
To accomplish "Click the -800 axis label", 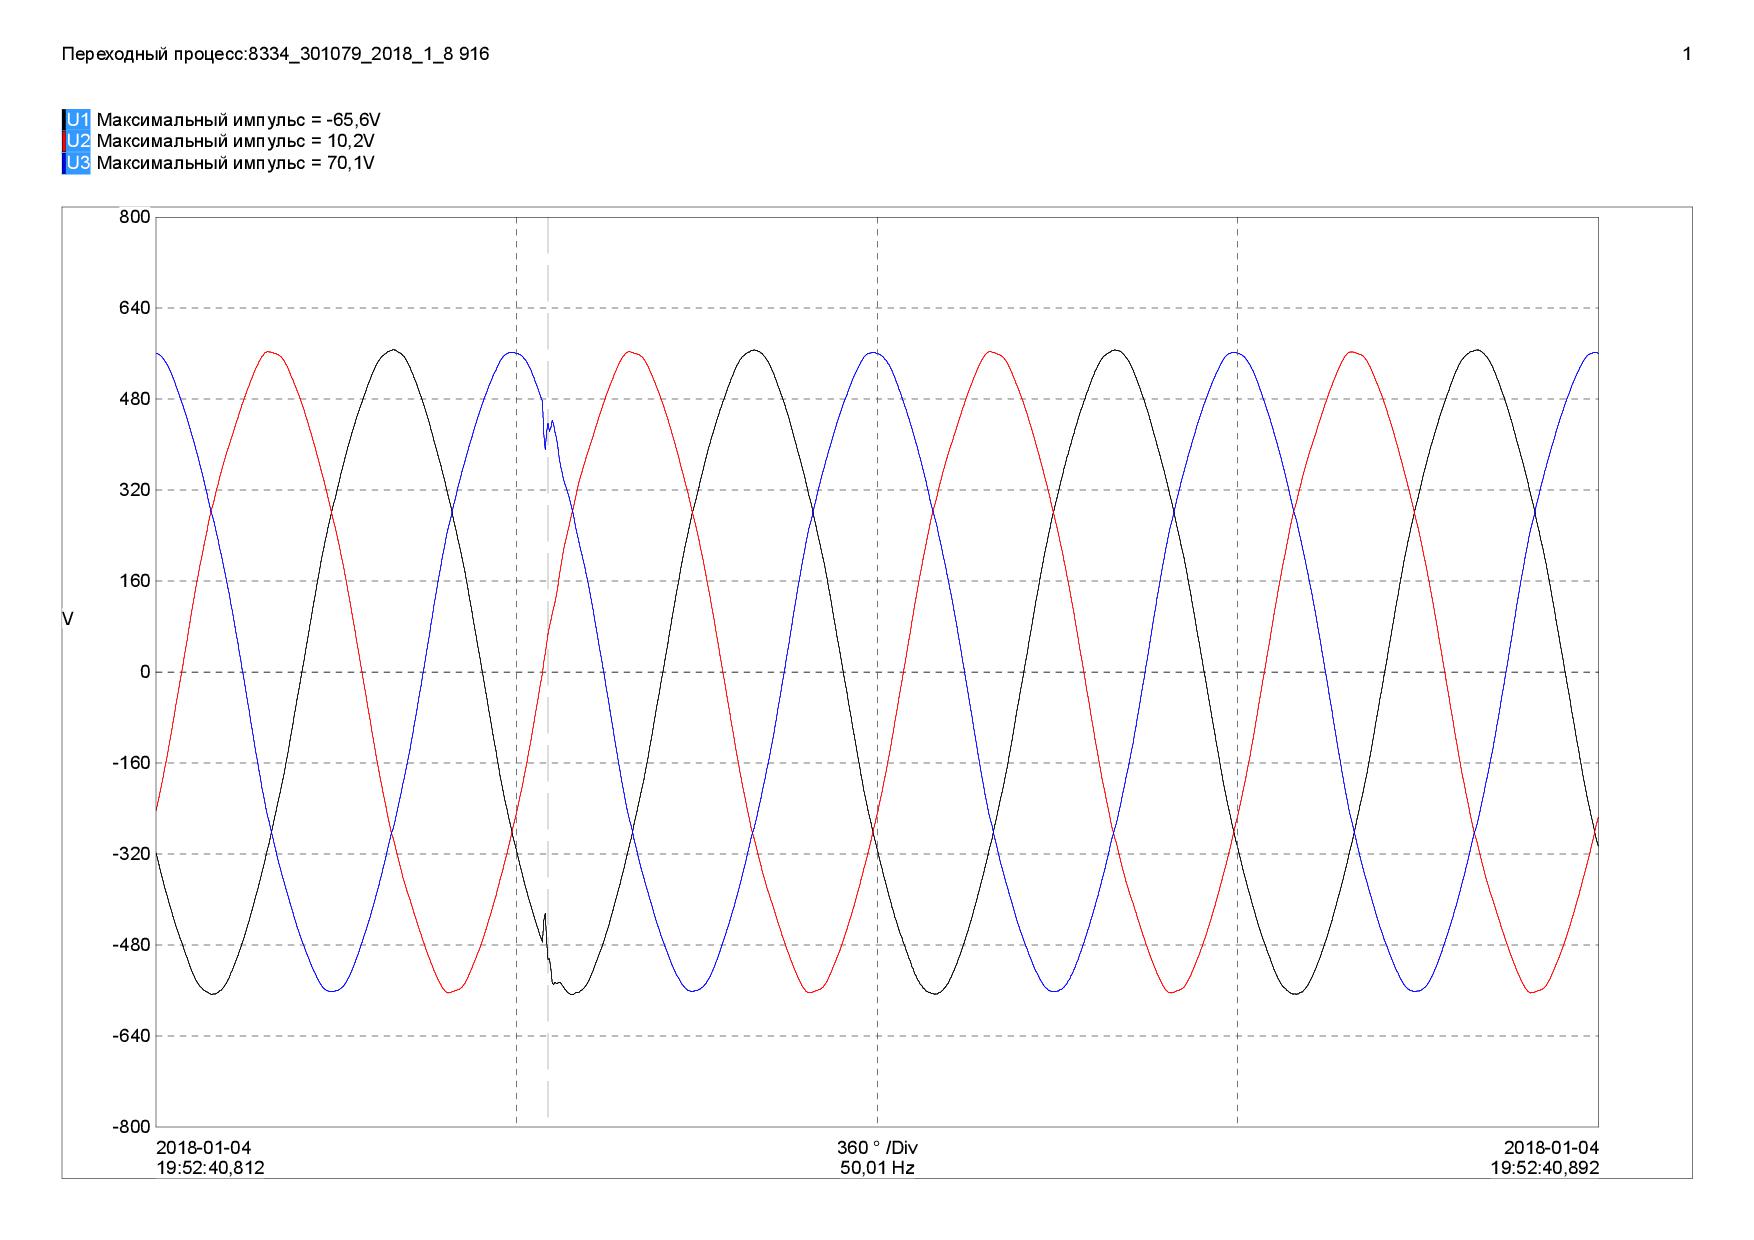I will [x=133, y=1127].
